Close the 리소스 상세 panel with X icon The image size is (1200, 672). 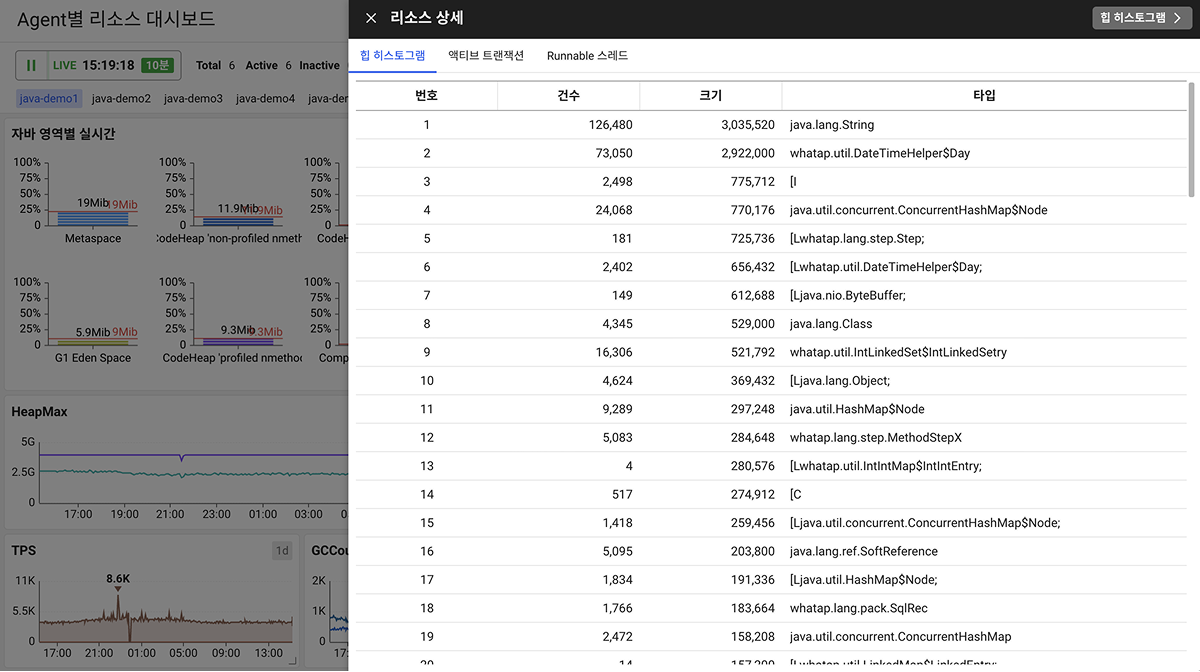371,18
